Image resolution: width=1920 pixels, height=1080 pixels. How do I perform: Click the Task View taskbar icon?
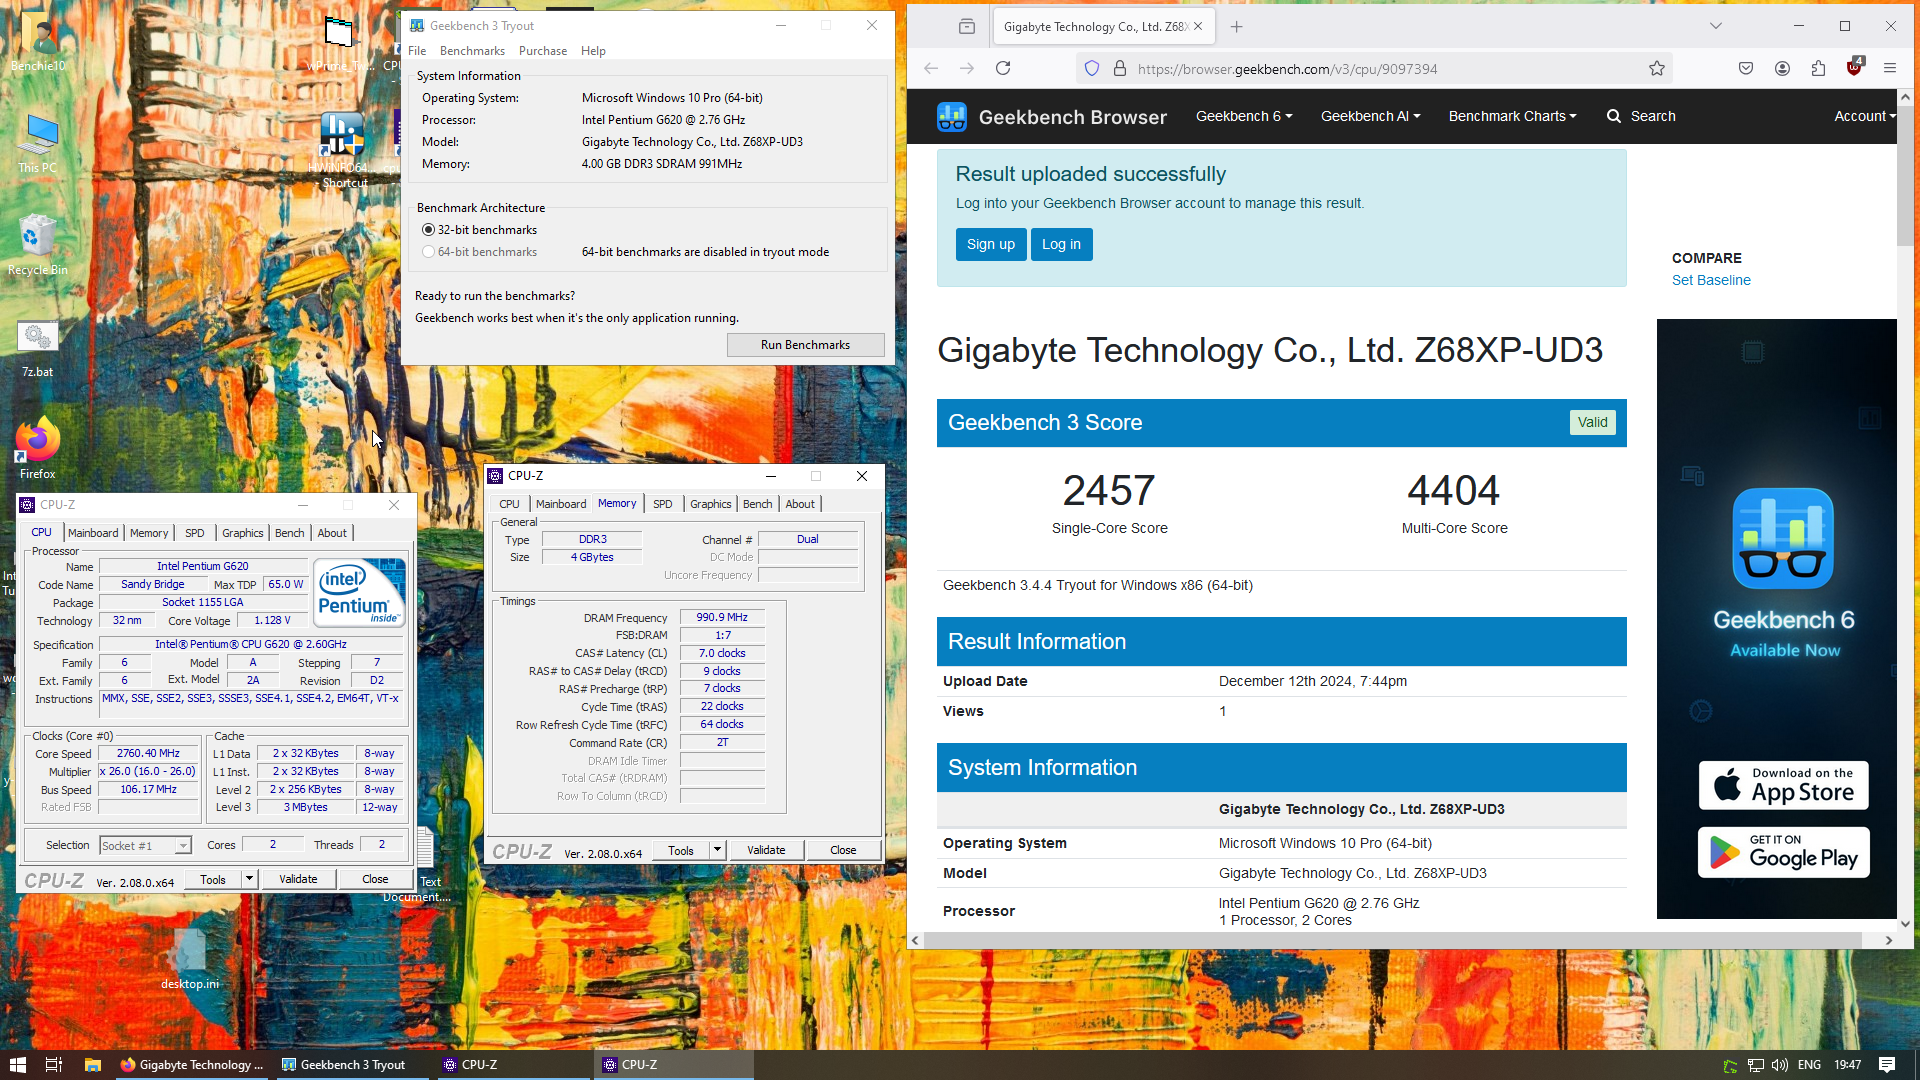tap(54, 1065)
